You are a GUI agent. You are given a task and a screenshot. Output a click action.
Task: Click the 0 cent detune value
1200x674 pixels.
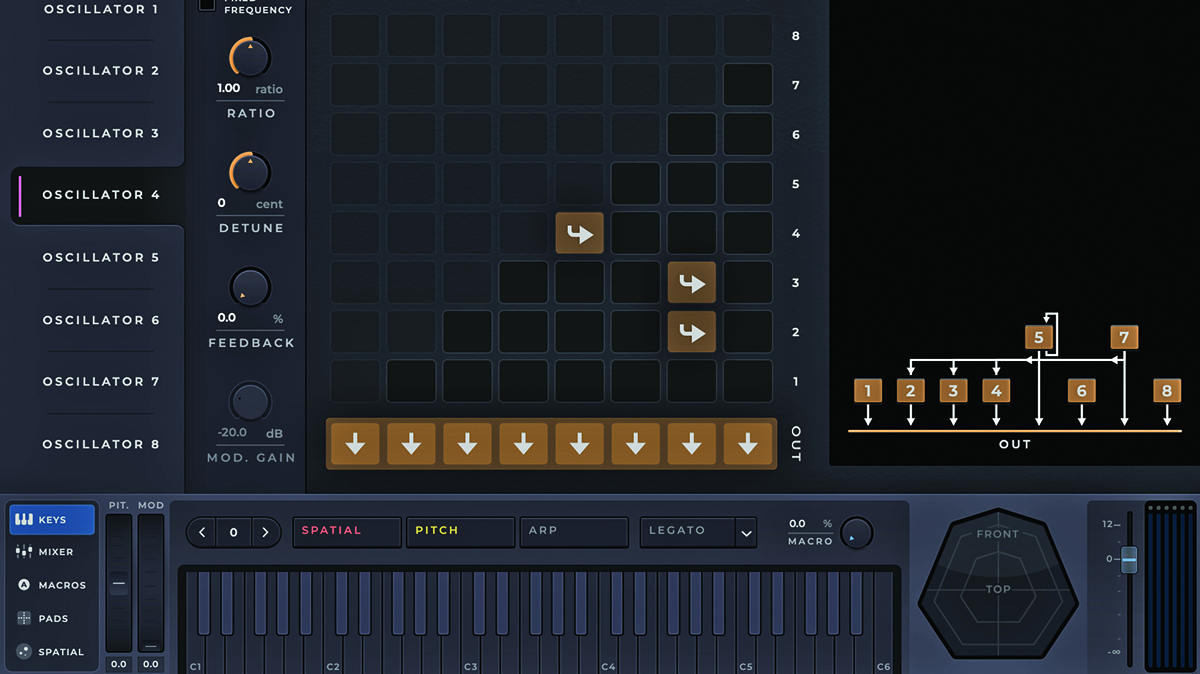(x=222, y=203)
